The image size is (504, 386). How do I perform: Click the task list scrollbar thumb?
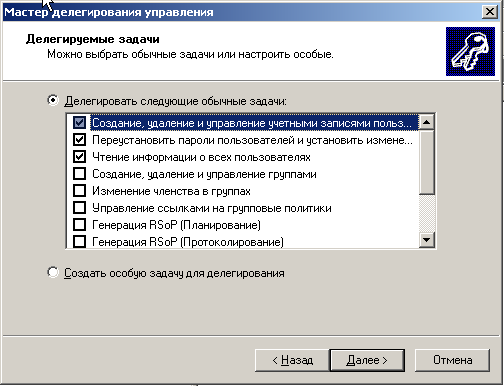pos(427,162)
